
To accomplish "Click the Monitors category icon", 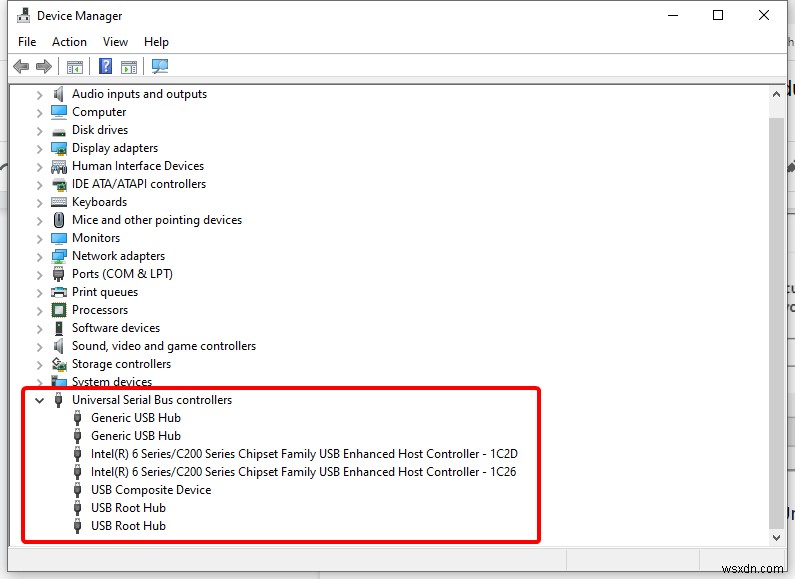I will pos(59,238).
